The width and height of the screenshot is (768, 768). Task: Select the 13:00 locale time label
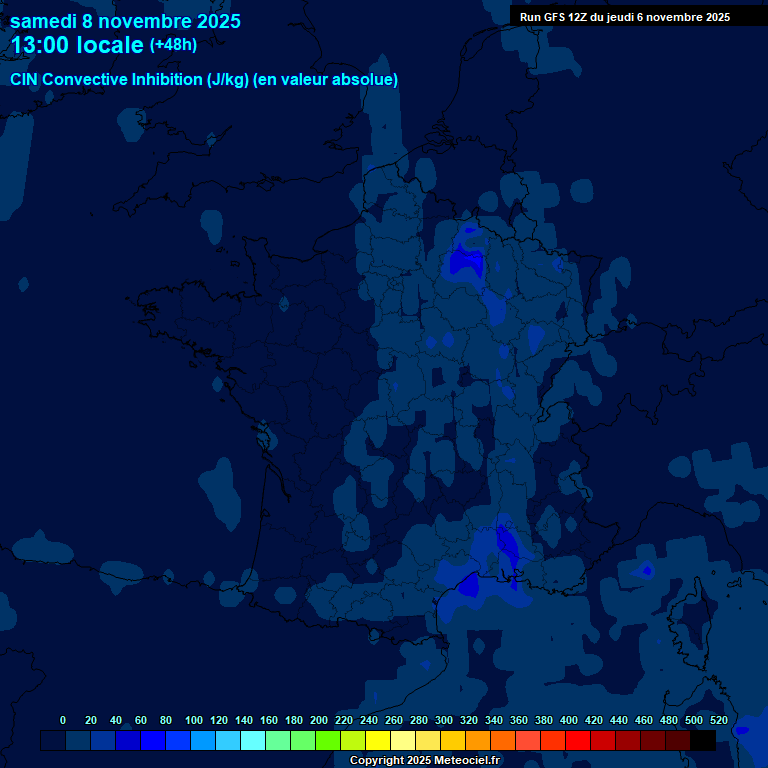77,46
